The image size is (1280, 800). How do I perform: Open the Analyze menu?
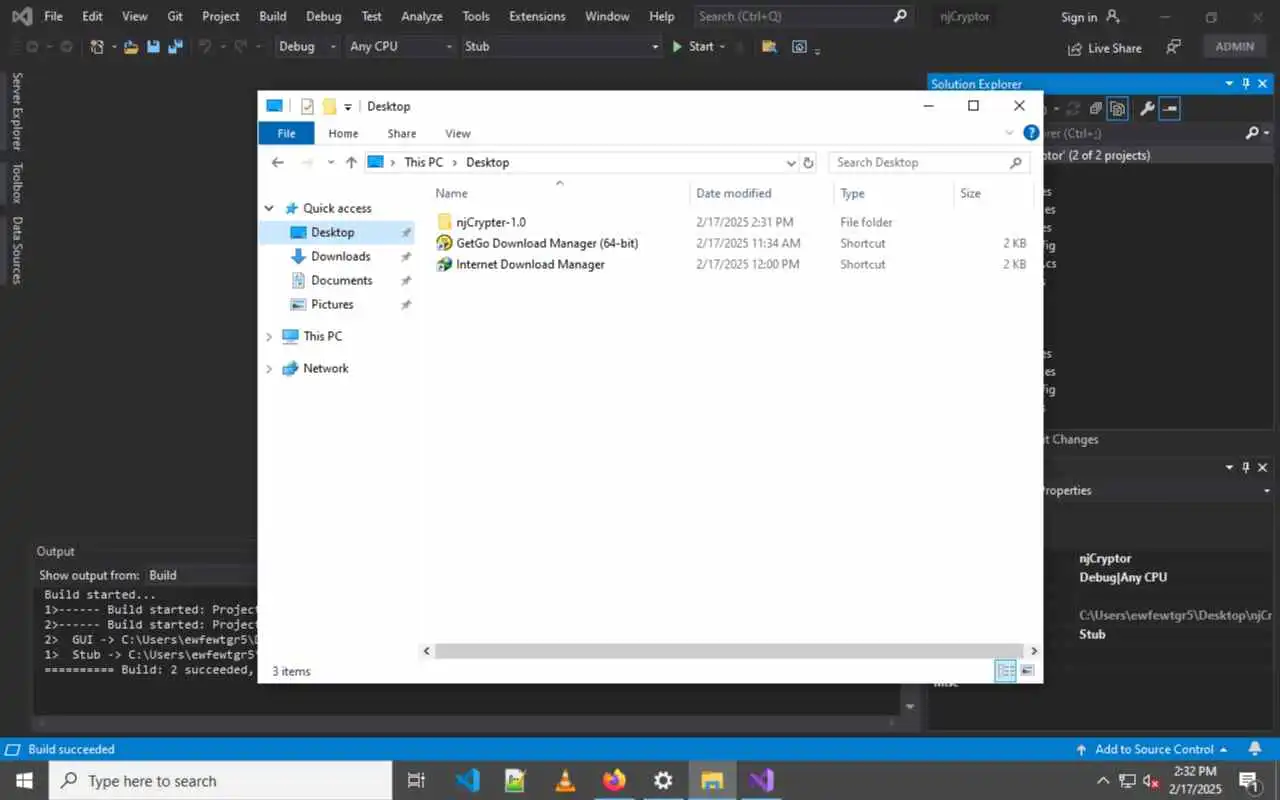(x=421, y=16)
